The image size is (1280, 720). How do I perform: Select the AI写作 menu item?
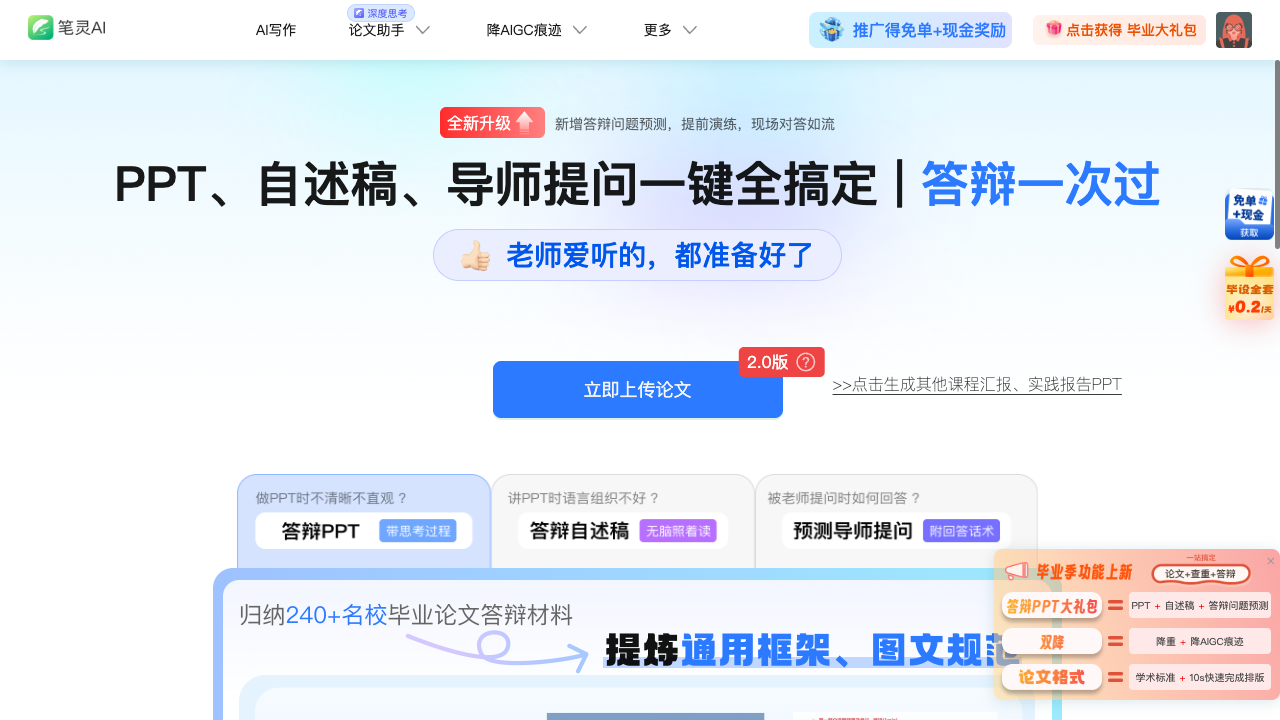pos(276,30)
